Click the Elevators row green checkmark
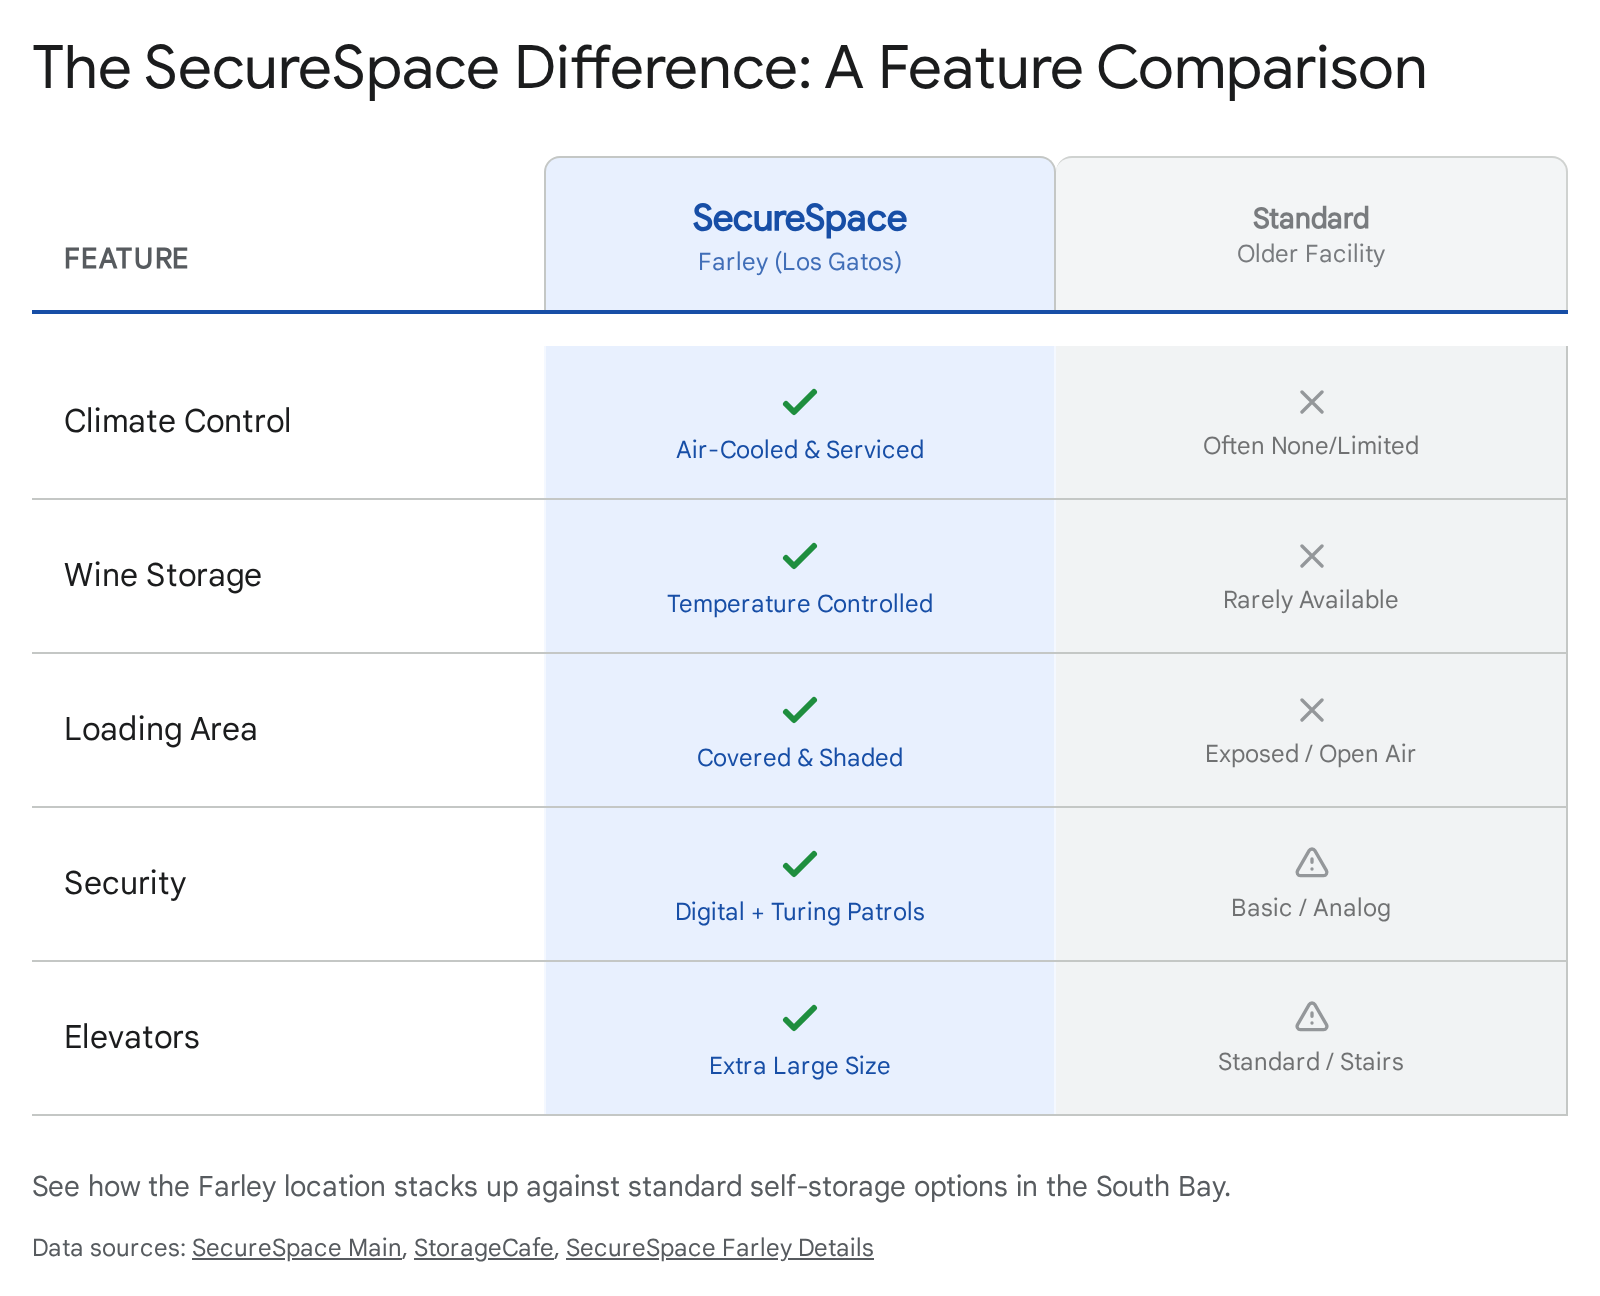This screenshot has height=1296, width=1600. coord(799,1018)
